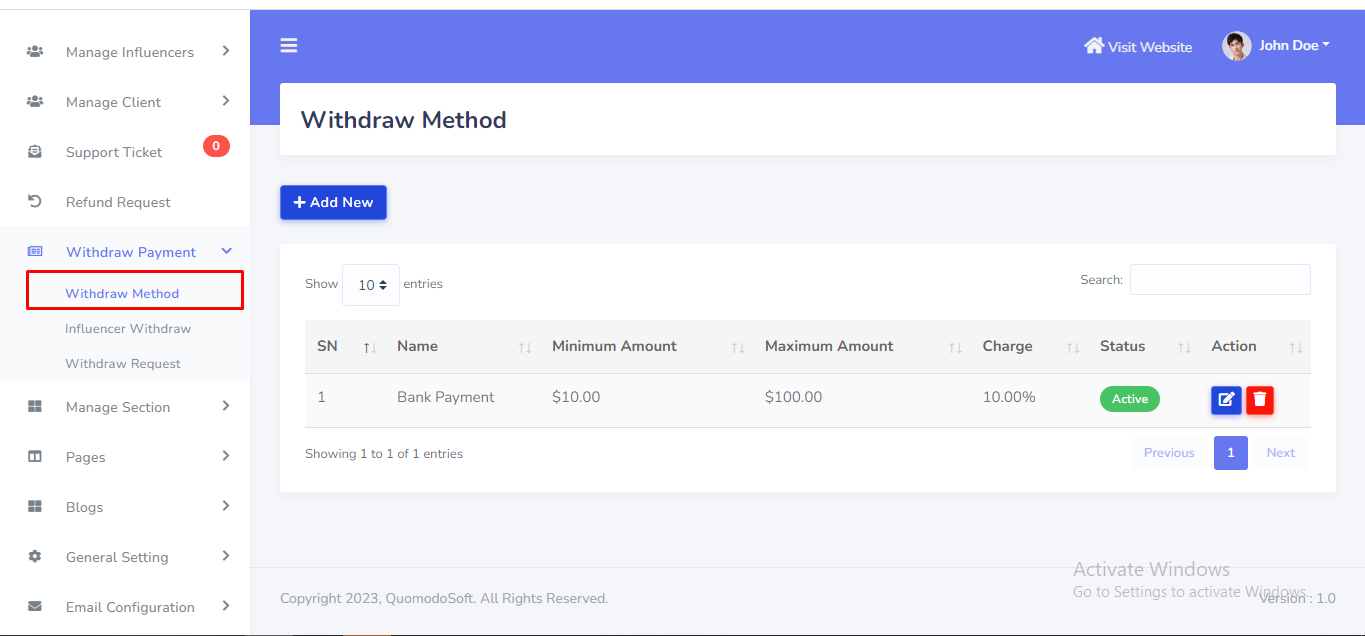This screenshot has width=1365, height=636.
Task: Click the Add New button
Action: [333, 202]
